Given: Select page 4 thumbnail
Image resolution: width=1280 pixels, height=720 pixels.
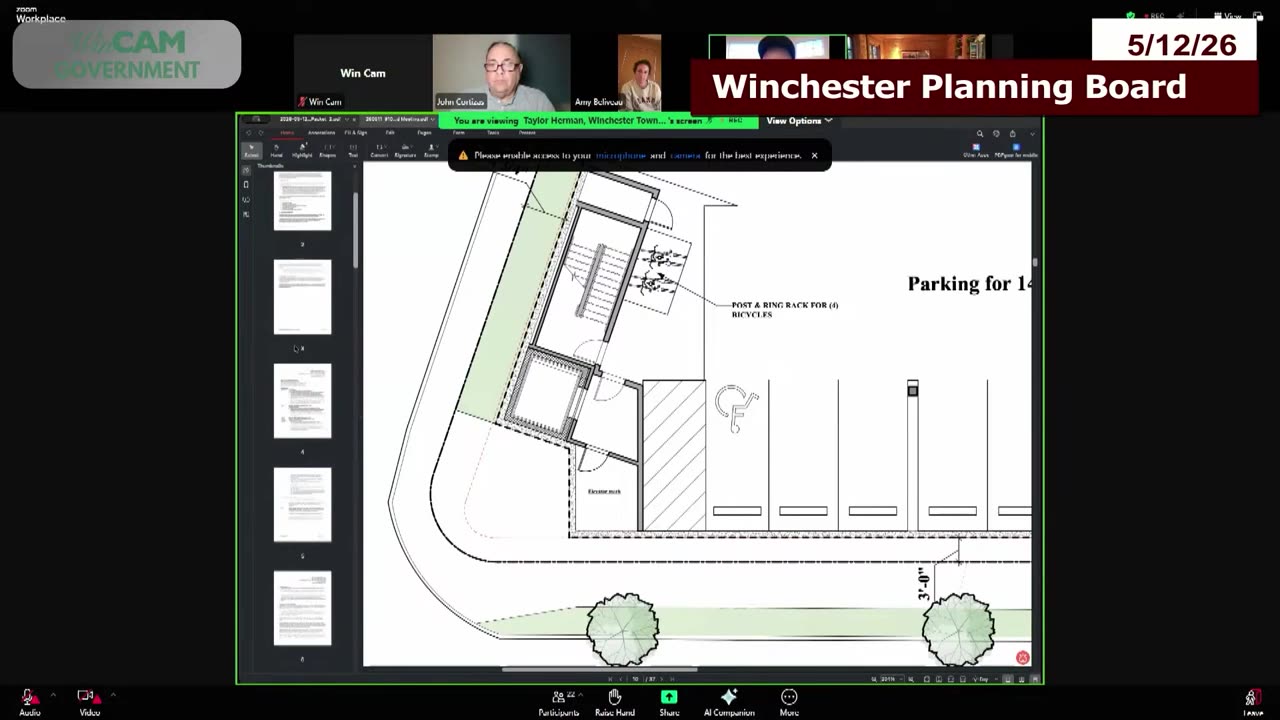Looking at the screenshot, I should point(302,401).
